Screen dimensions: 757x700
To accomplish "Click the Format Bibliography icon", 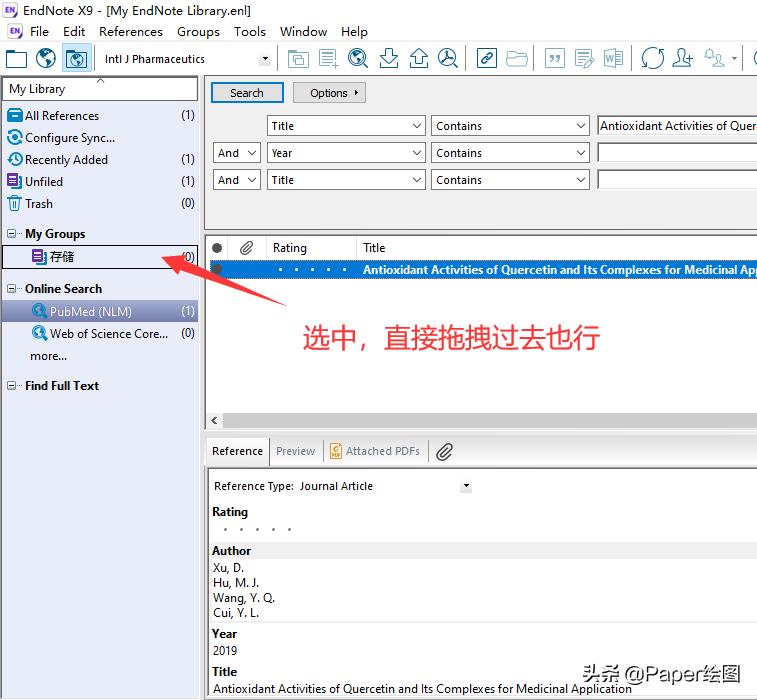I will (x=584, y=59).
